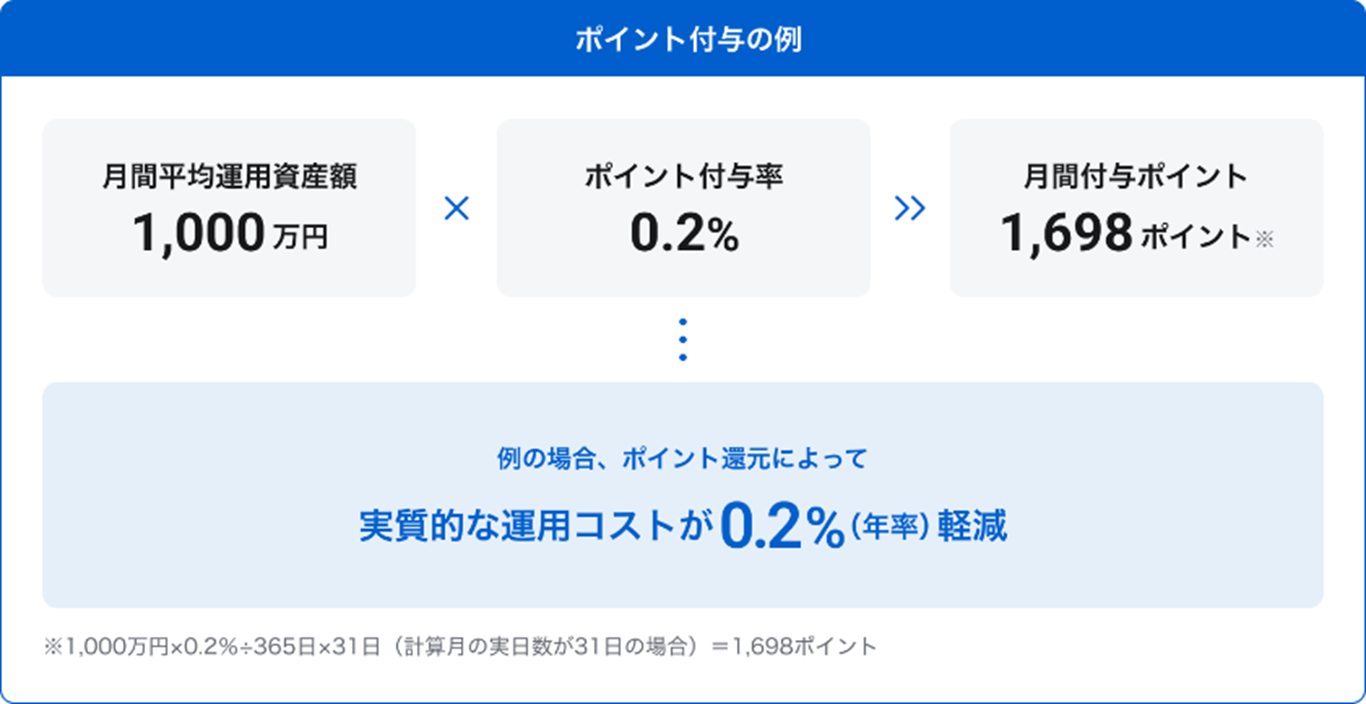Click the ※ mark beside ポイント
1366x704 pixels.
click(x=1265, y=239)
